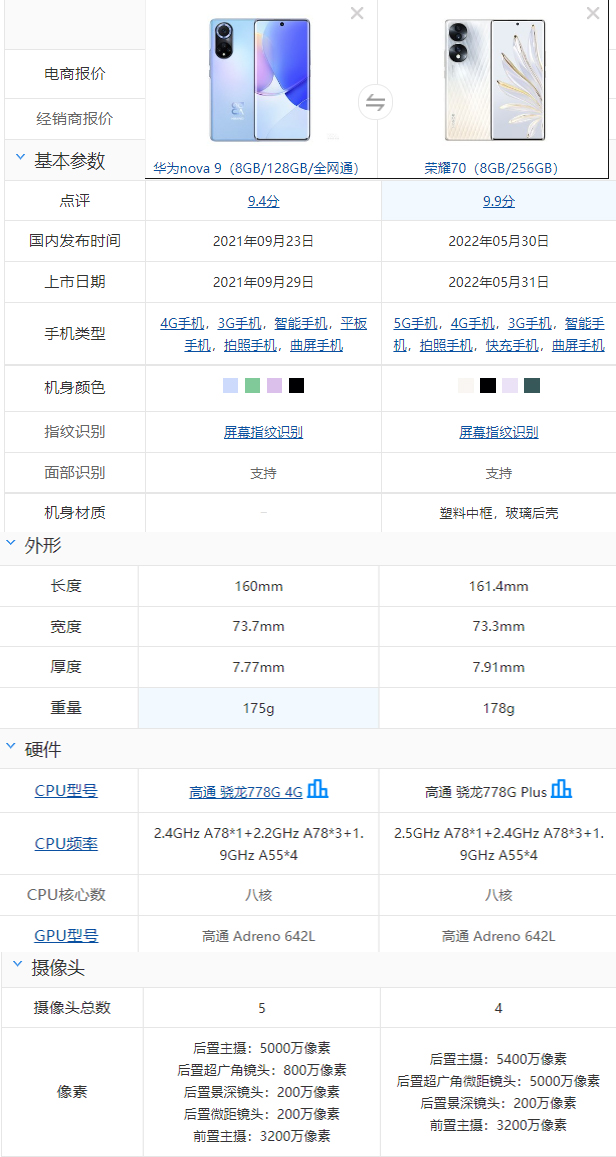The height and width of the screenshot is (1157, 616).
Task: Click 塑料中框，玻璃后壳 material cell
Action: pos(499,513)
